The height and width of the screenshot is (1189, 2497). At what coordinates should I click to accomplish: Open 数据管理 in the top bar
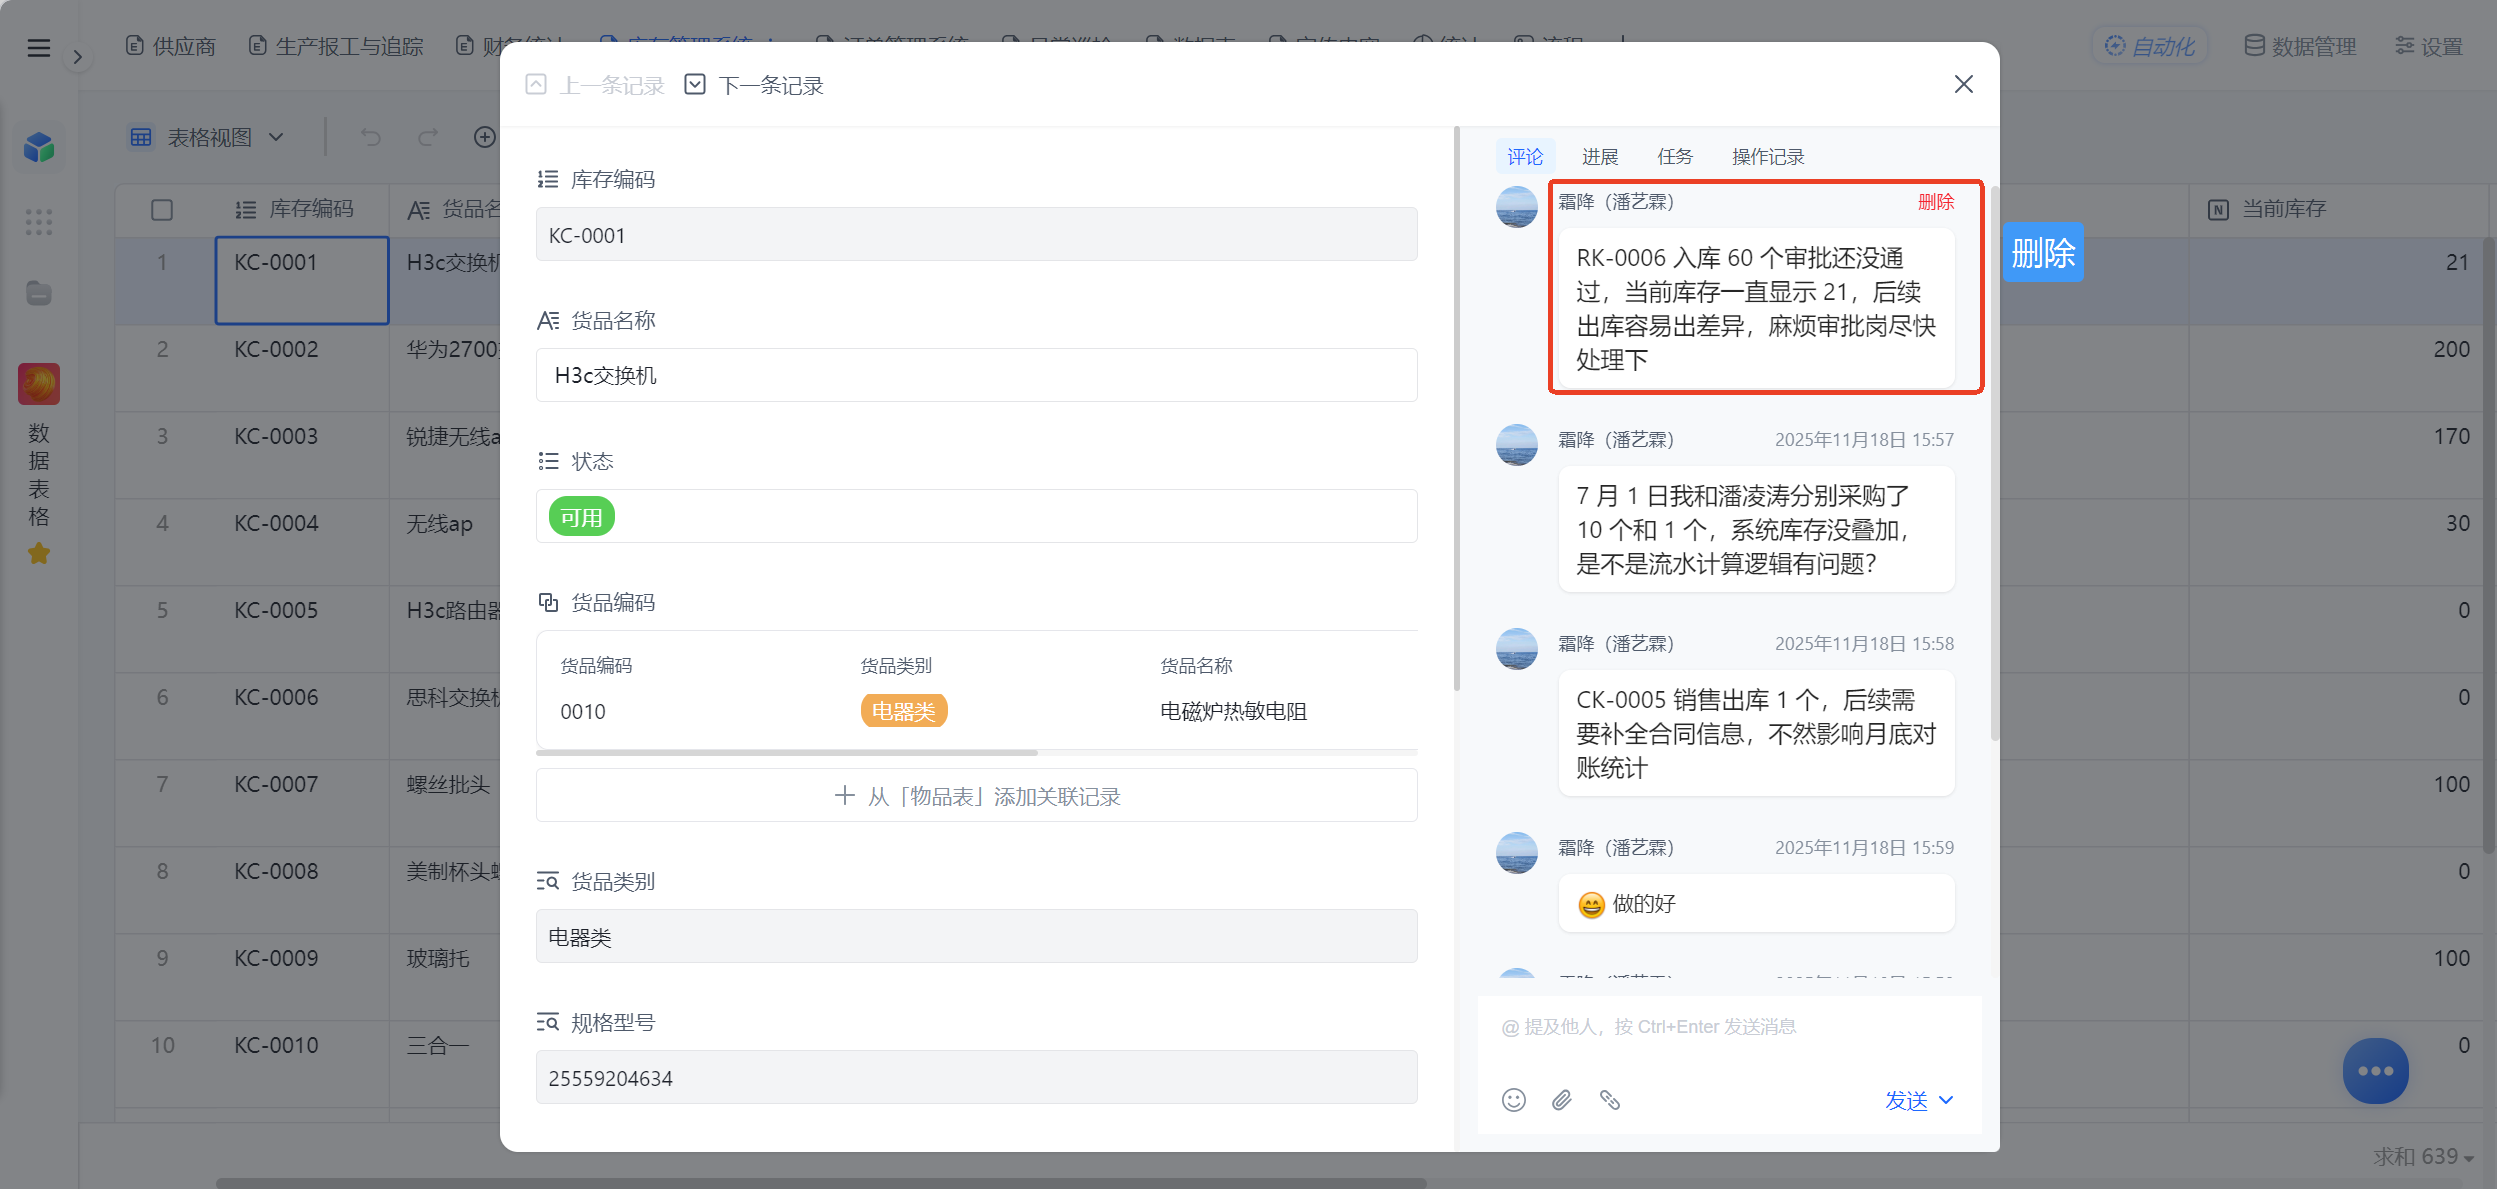click(x=2301, y=46)
